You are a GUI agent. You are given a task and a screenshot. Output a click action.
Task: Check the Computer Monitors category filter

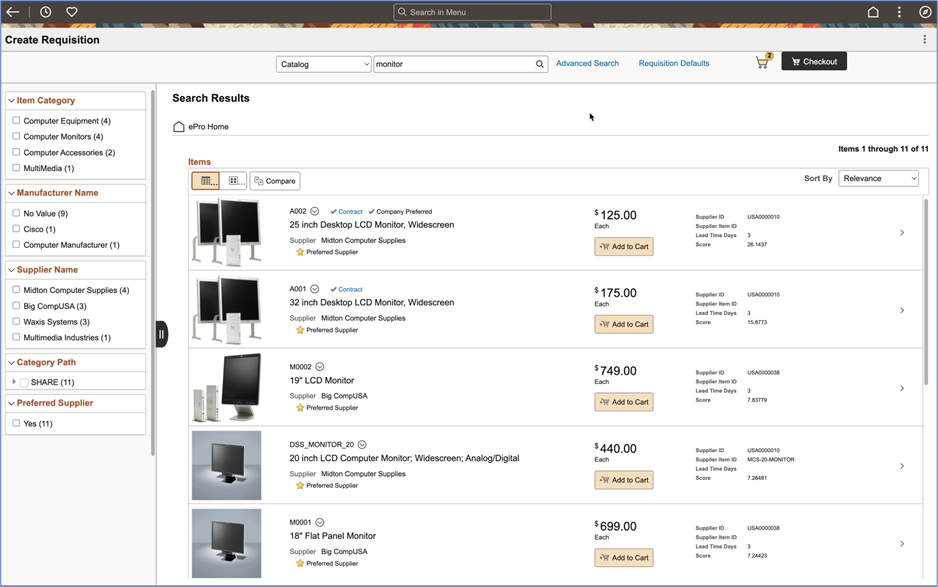click(16, 136)
